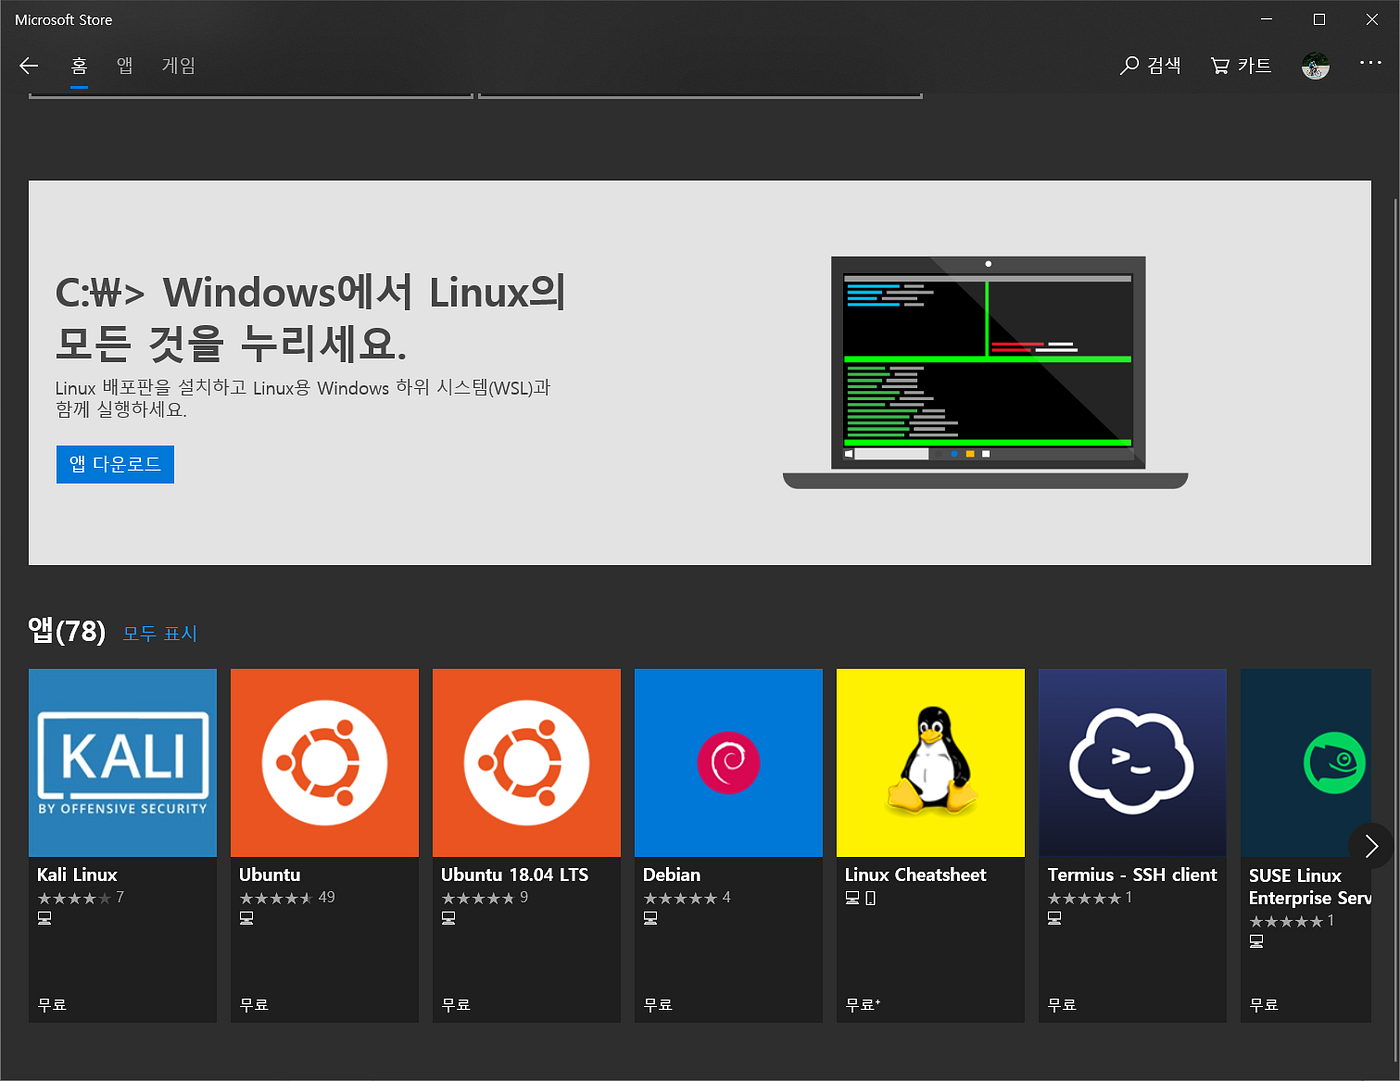Click the Termius - SSH client title
This screenshot has width=1400, height=1081.
(x=1132, y=875)
